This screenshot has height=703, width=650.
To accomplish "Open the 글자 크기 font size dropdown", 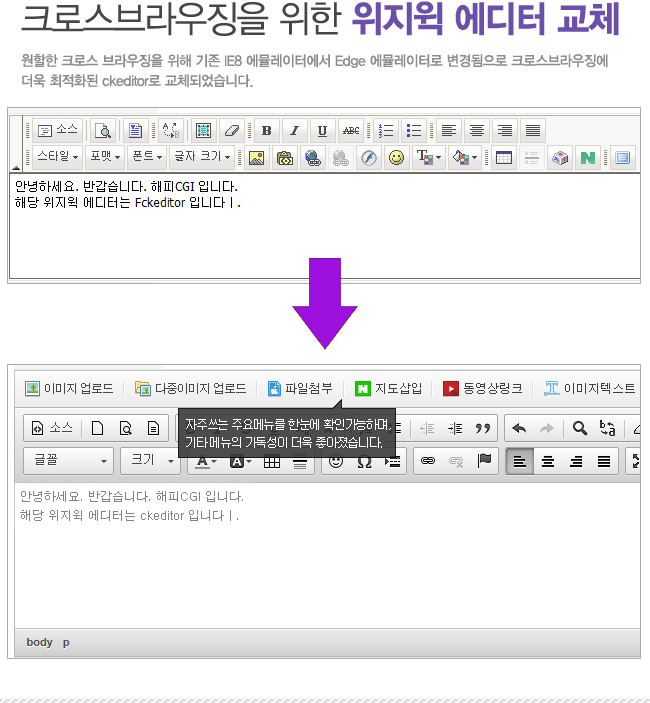I will coord(202,157).
